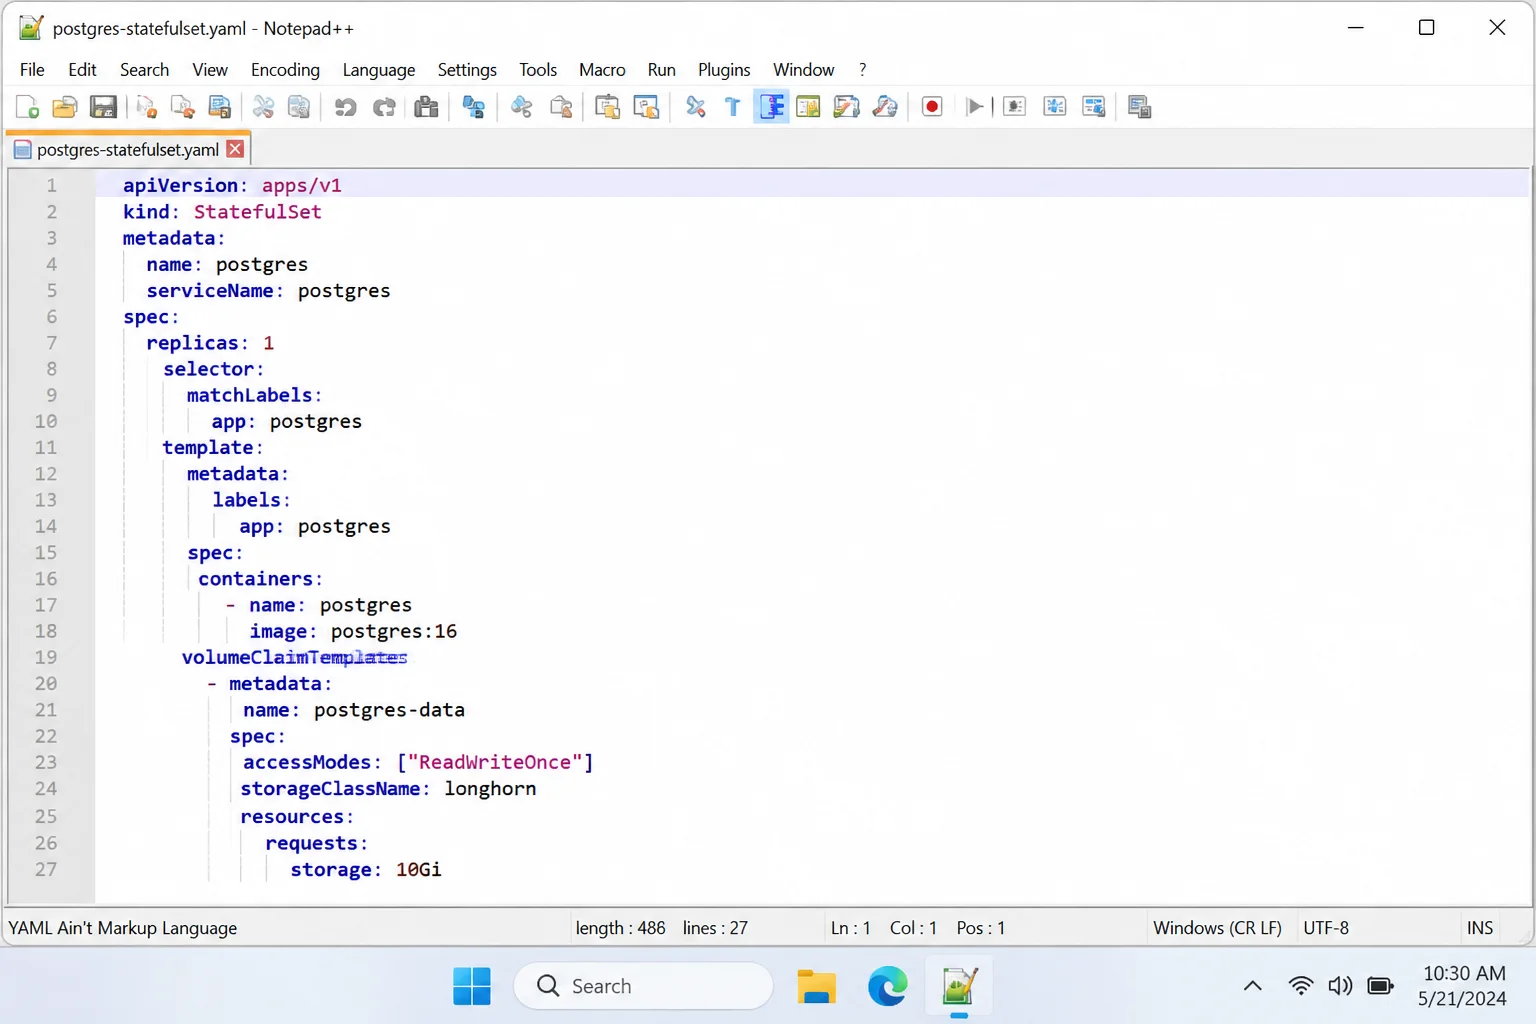The width and height of the screenshot is (1536, 1024).
Task: Click the length : 486 status field
Action: [620, 928]
